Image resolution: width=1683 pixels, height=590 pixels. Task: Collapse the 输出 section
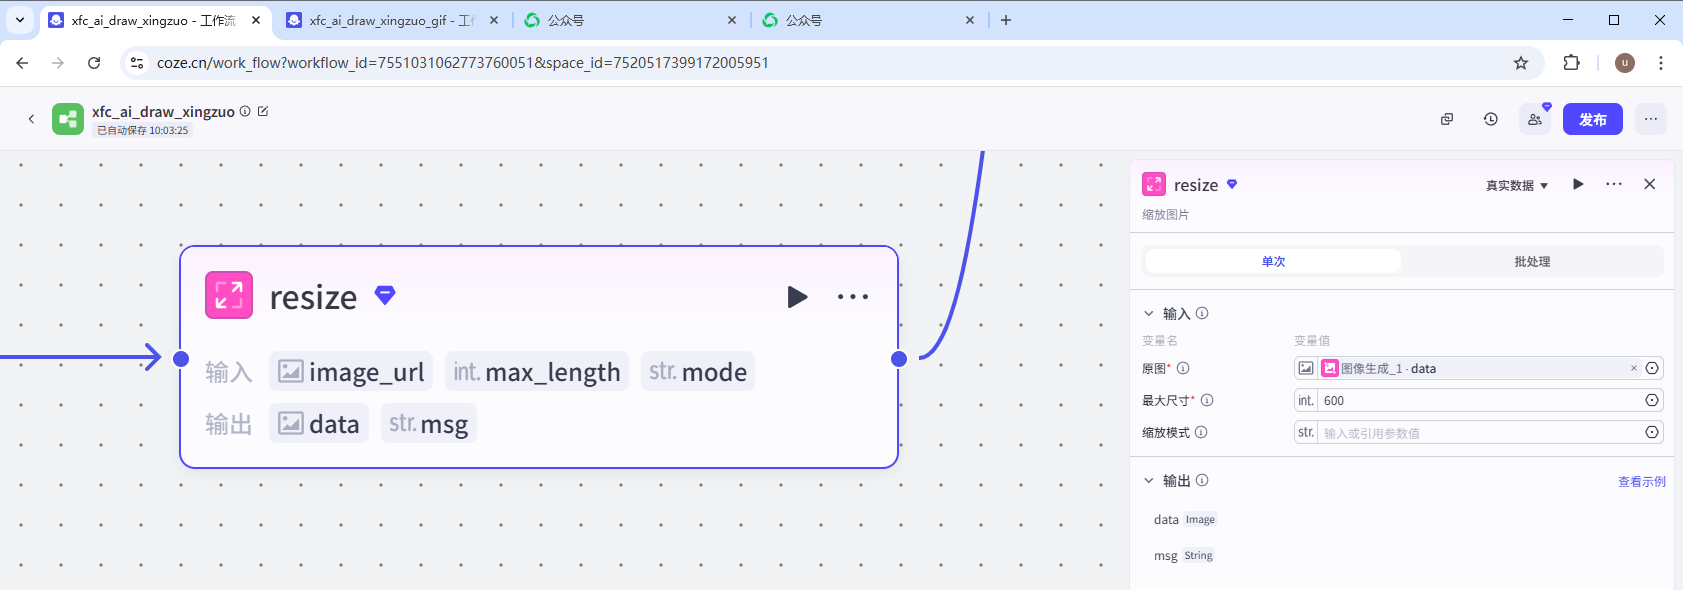coord(1149,480)
